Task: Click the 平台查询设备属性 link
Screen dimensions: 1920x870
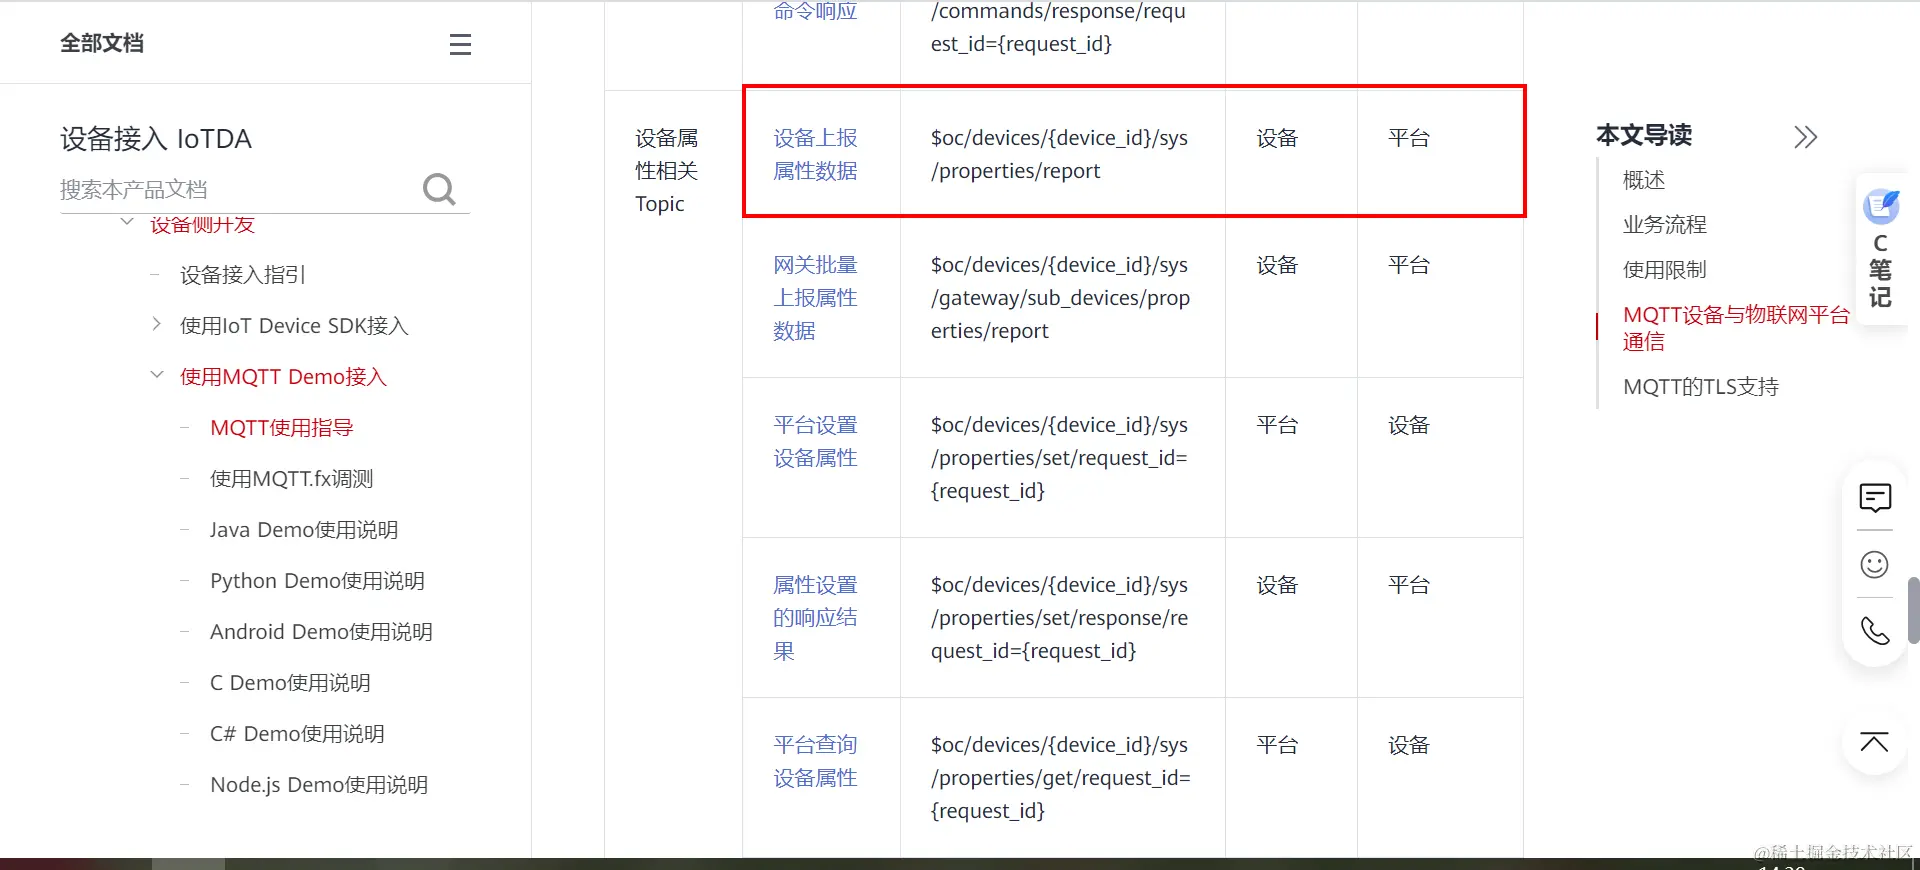Action: pyautogui.click(x=815, y=761)
